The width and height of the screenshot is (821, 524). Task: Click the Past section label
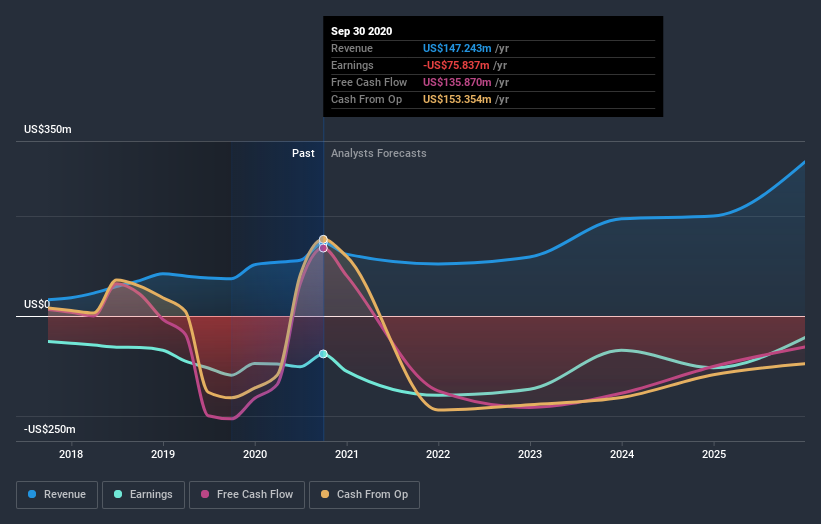303,153
